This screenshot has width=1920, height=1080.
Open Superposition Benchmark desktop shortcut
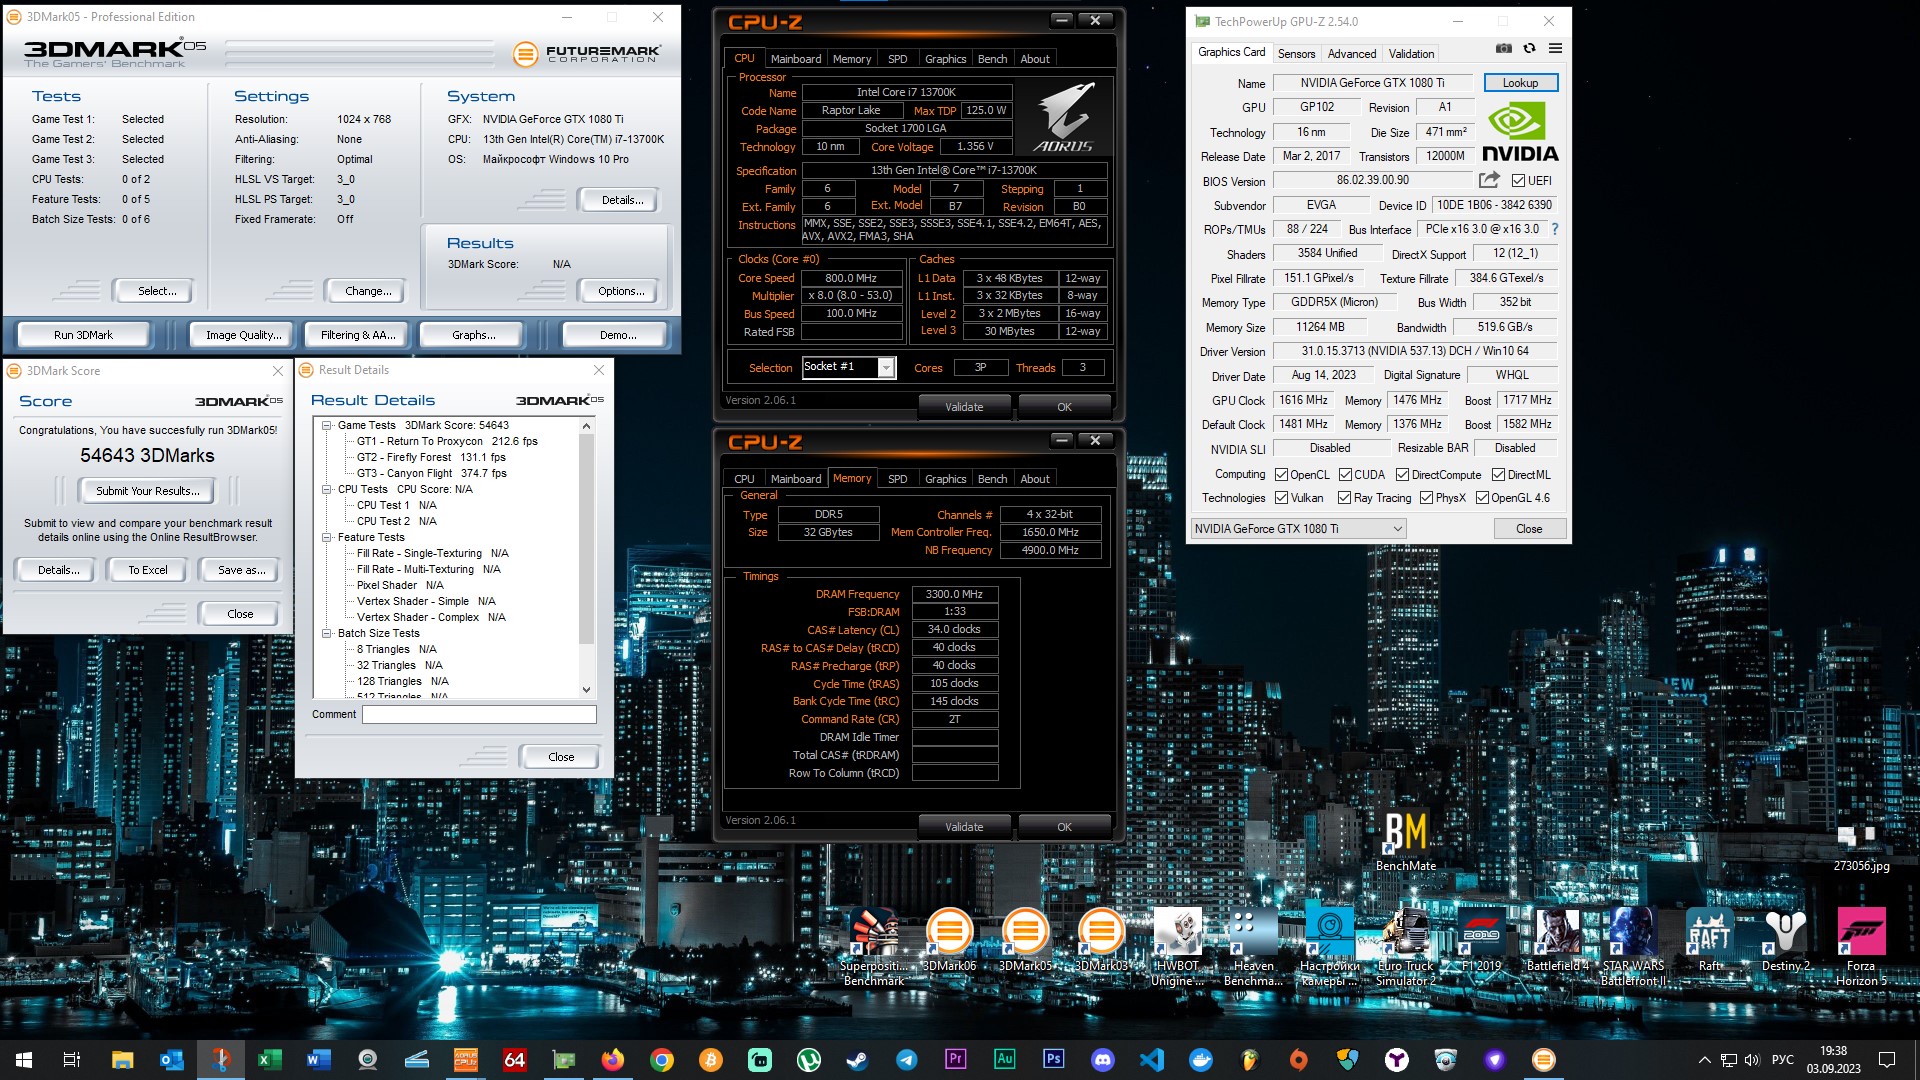pos(874,947)
